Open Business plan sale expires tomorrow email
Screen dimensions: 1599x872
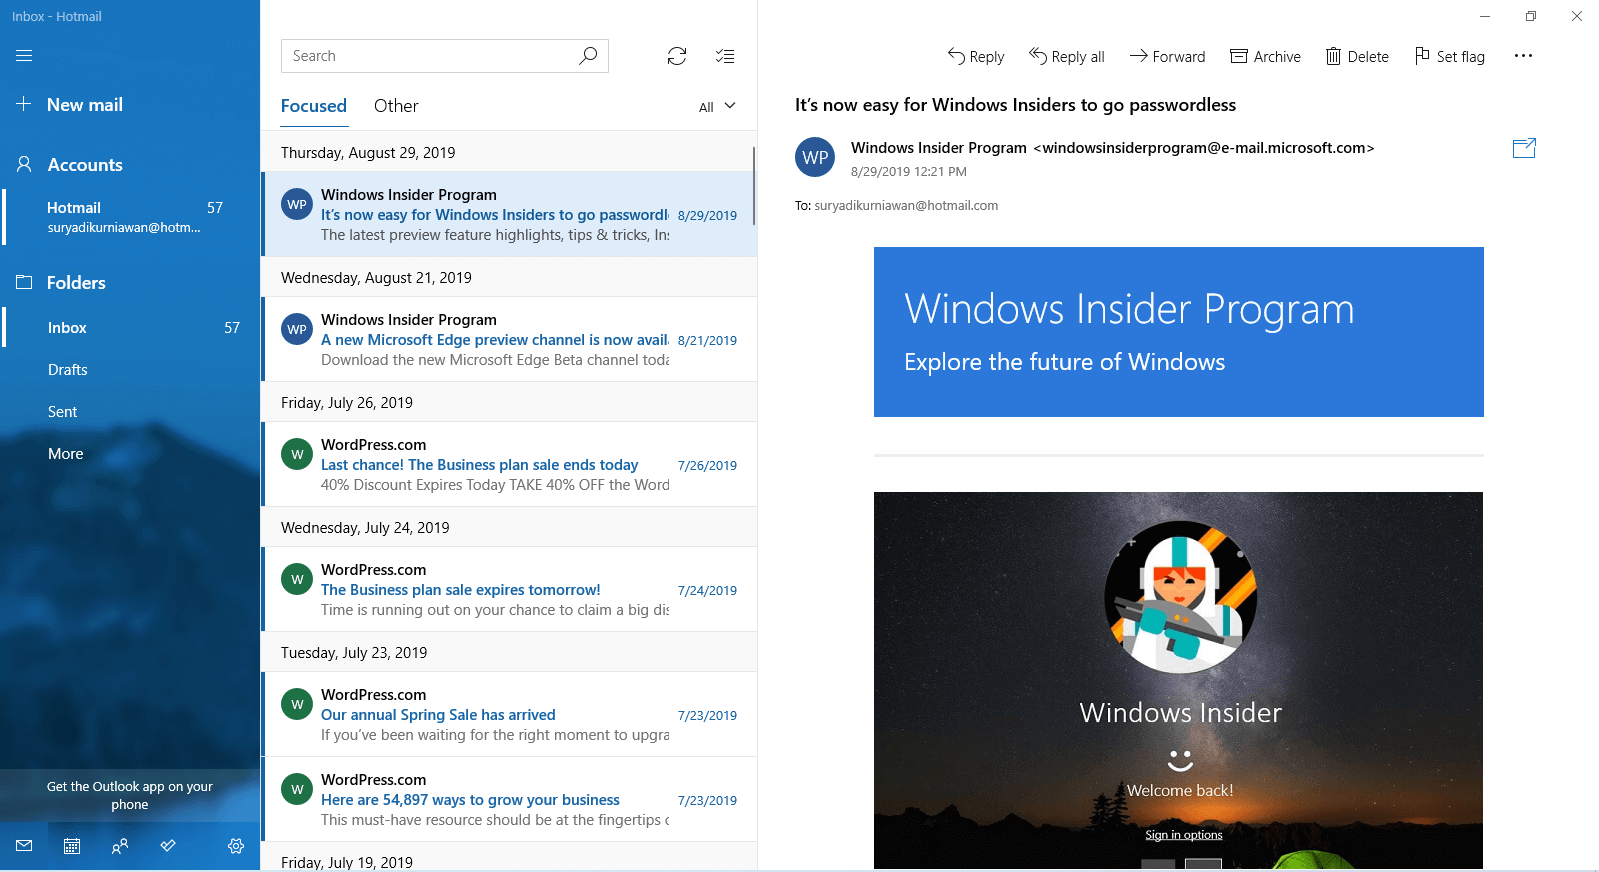(x=510, y=589)
